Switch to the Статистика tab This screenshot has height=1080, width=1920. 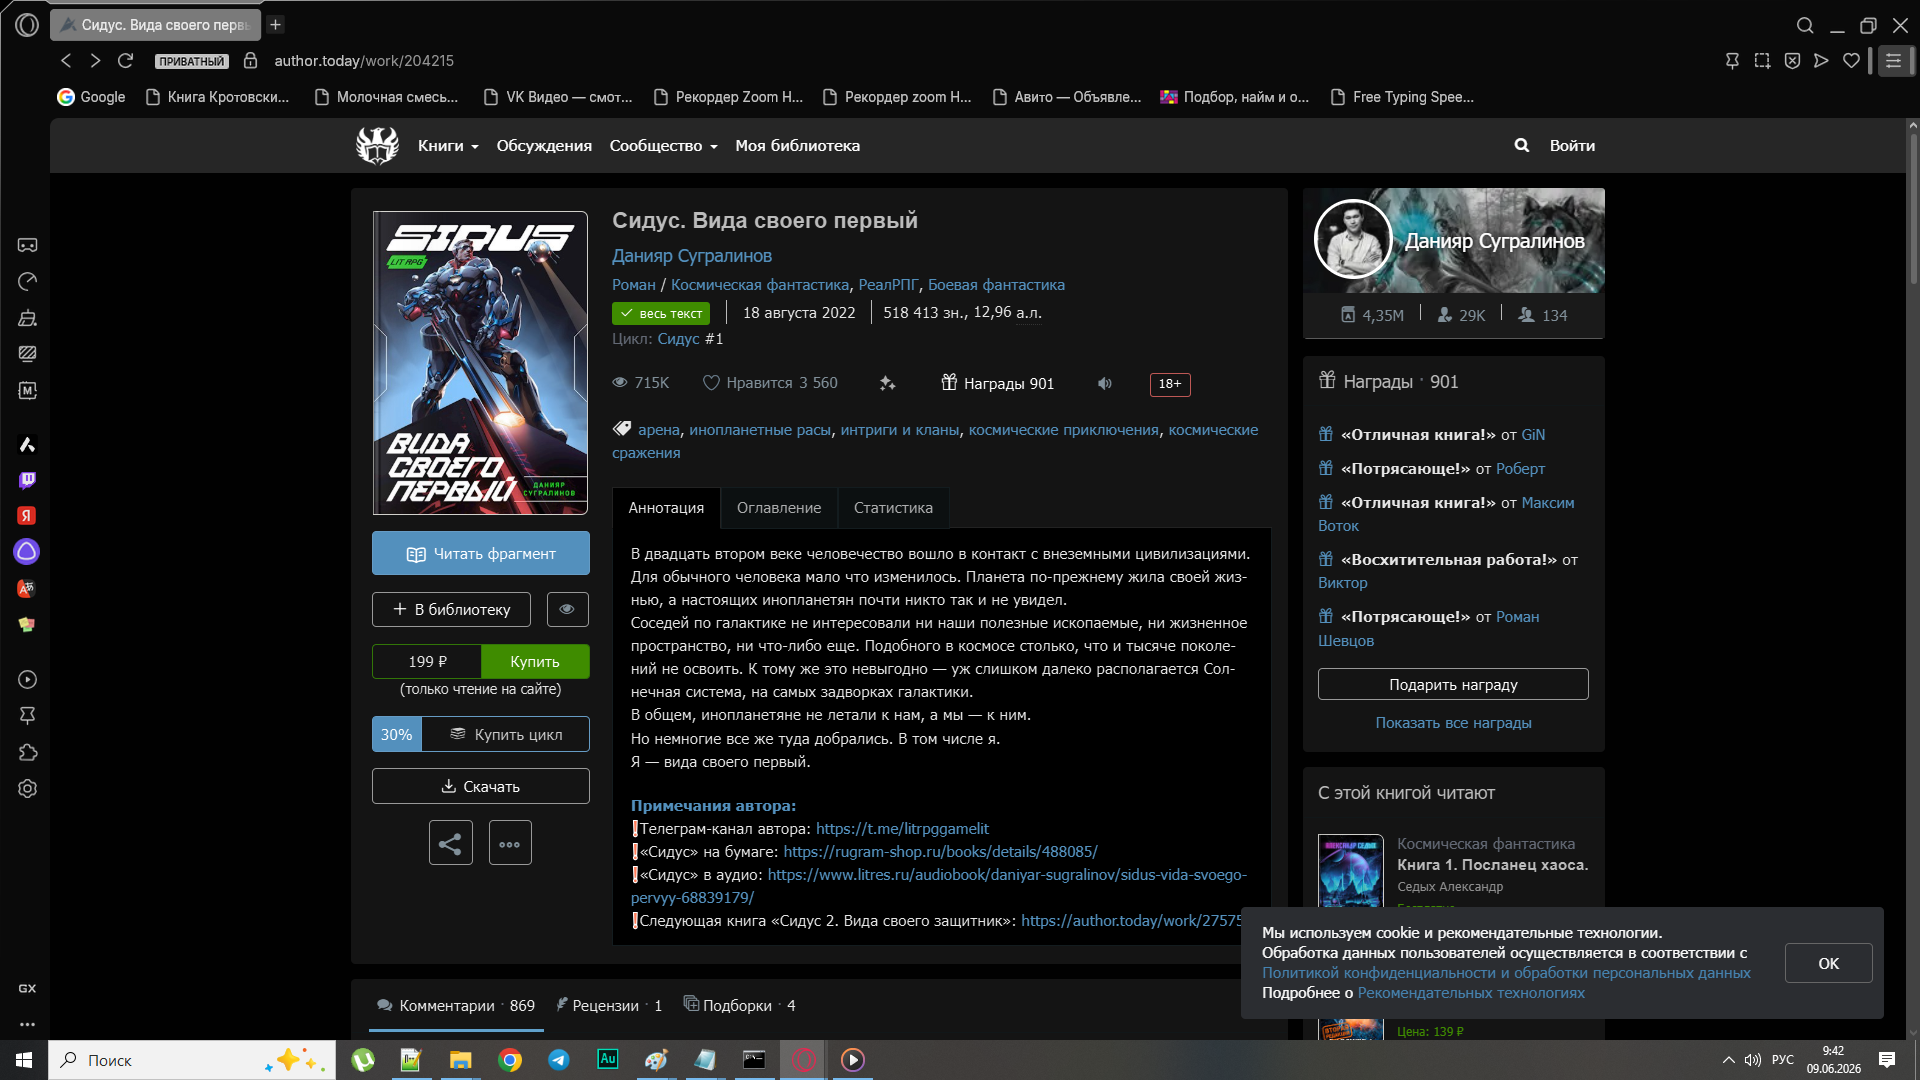tap(893, 508)
